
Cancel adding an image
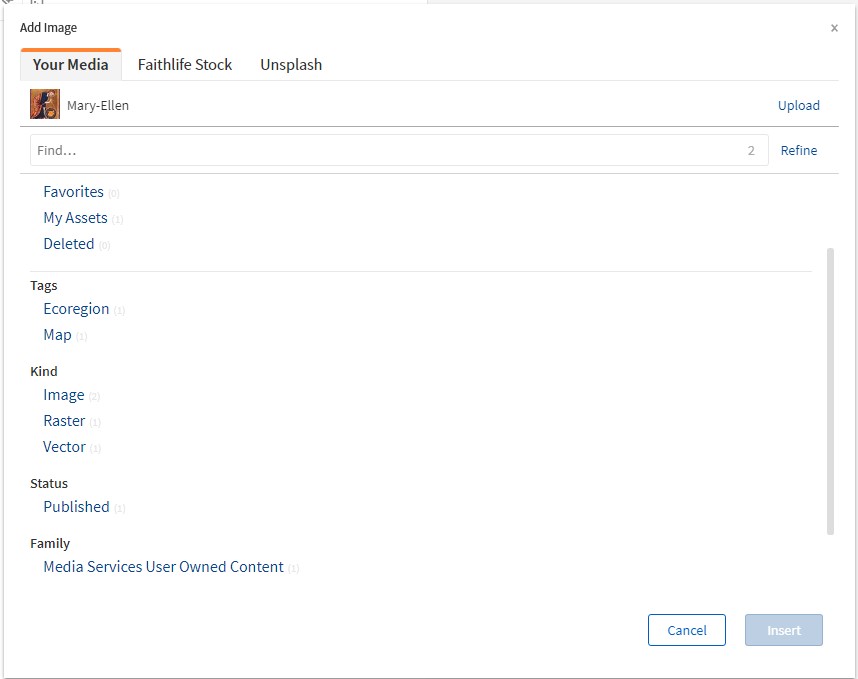coord(687,630)
